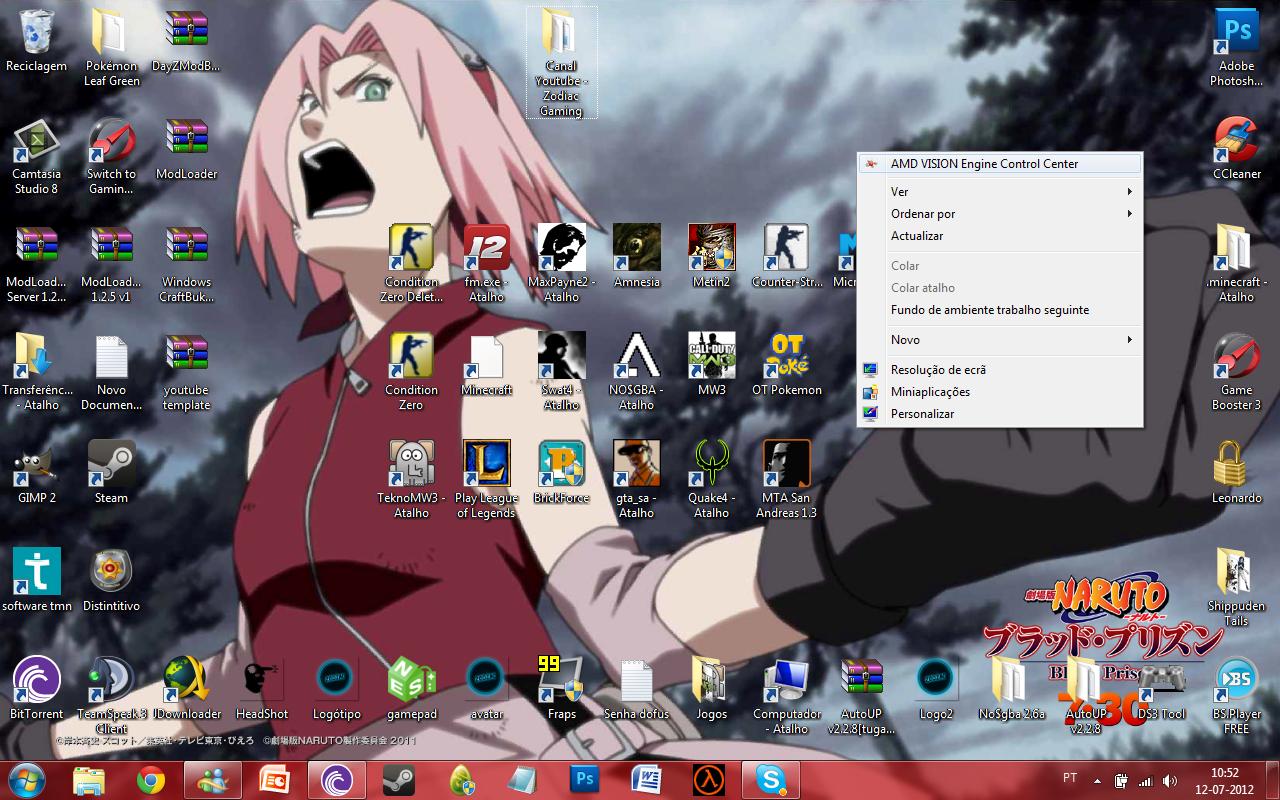Open the Steam desktop shortcut
Image resolution: width=1280 pixels, height=800 pixels.
(111, 464)
